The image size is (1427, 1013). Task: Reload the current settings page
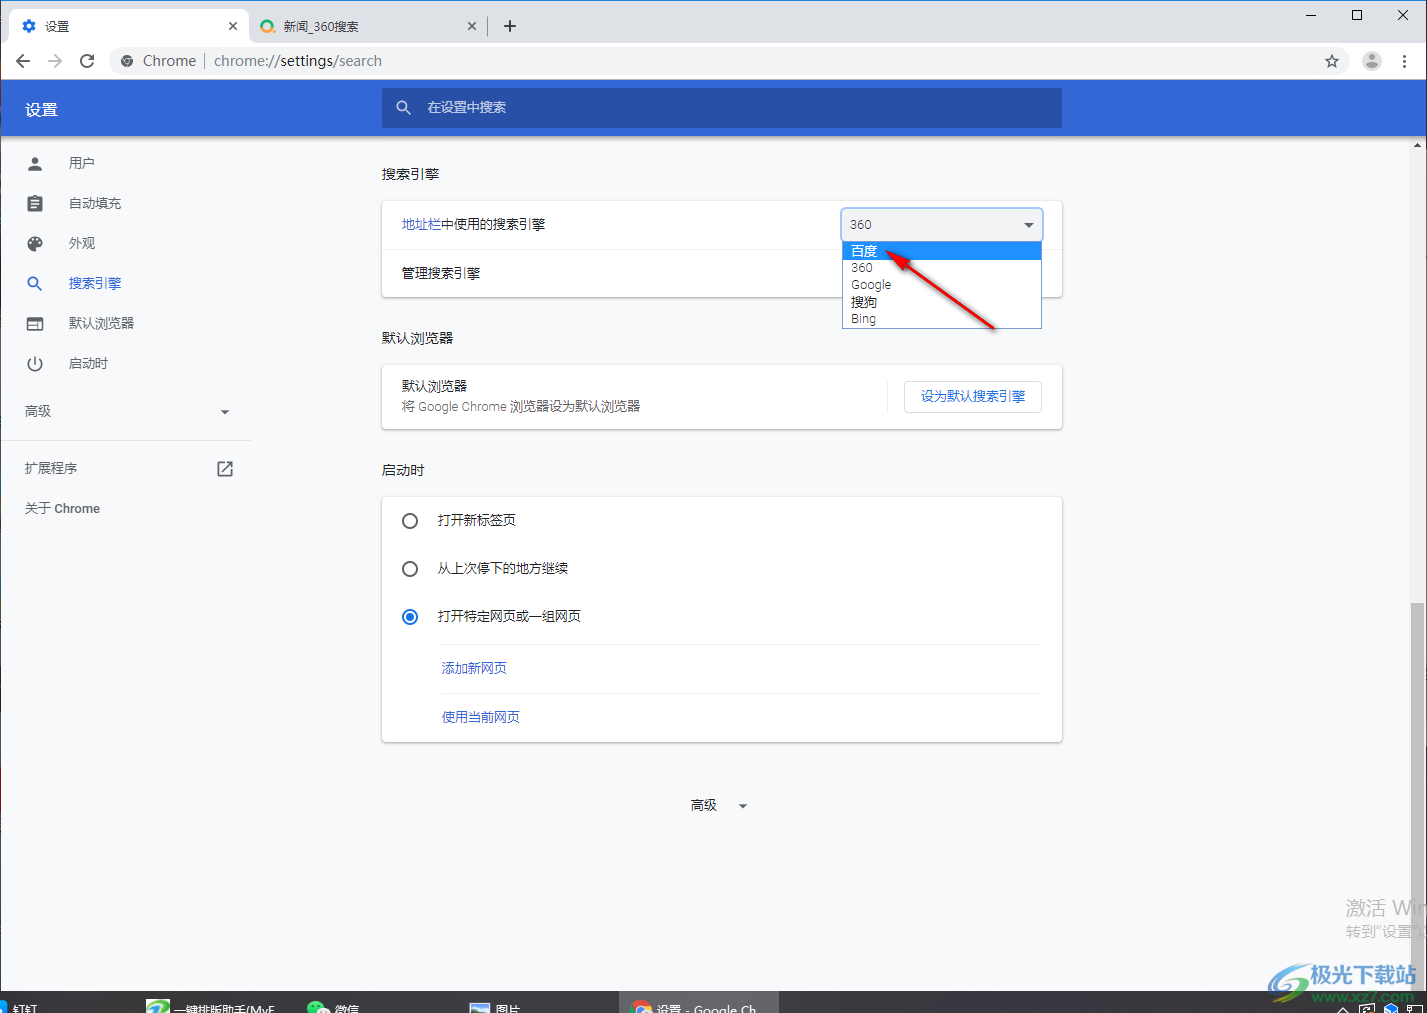(87, 61)
